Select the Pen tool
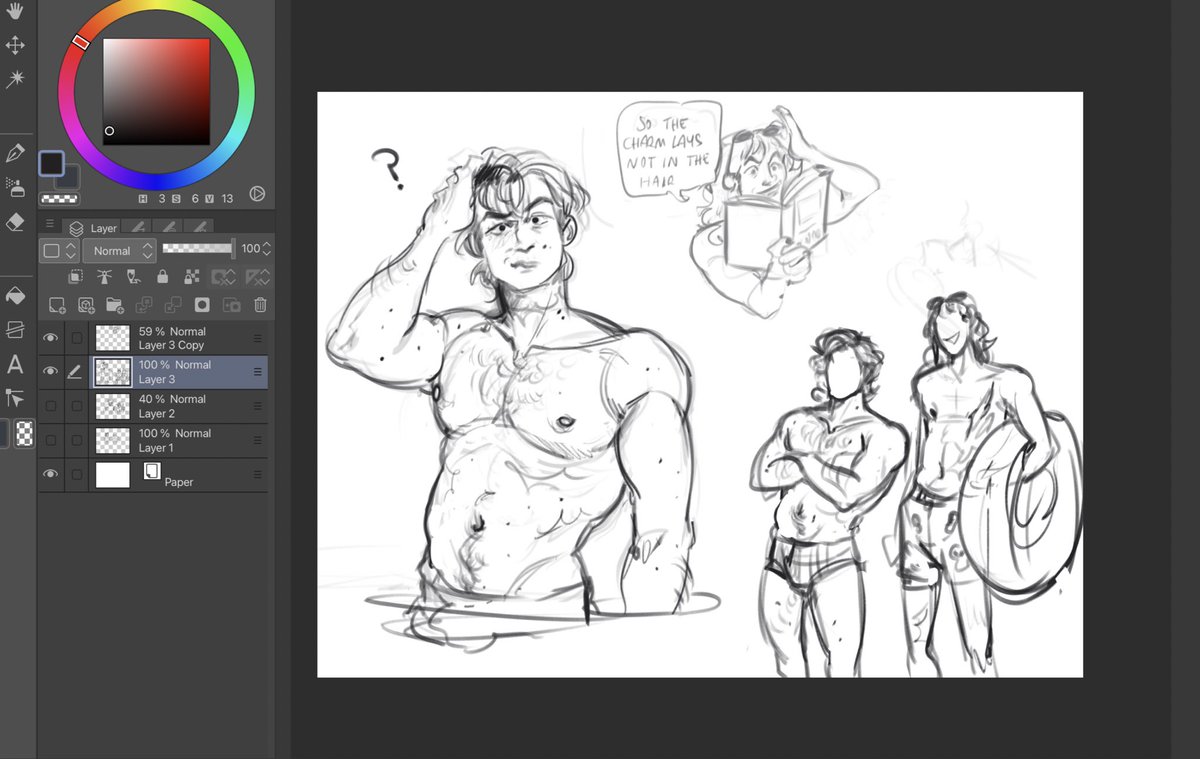Image resolution: width=1200 pixels, height=759 pixels. click(x=15, y=153)
